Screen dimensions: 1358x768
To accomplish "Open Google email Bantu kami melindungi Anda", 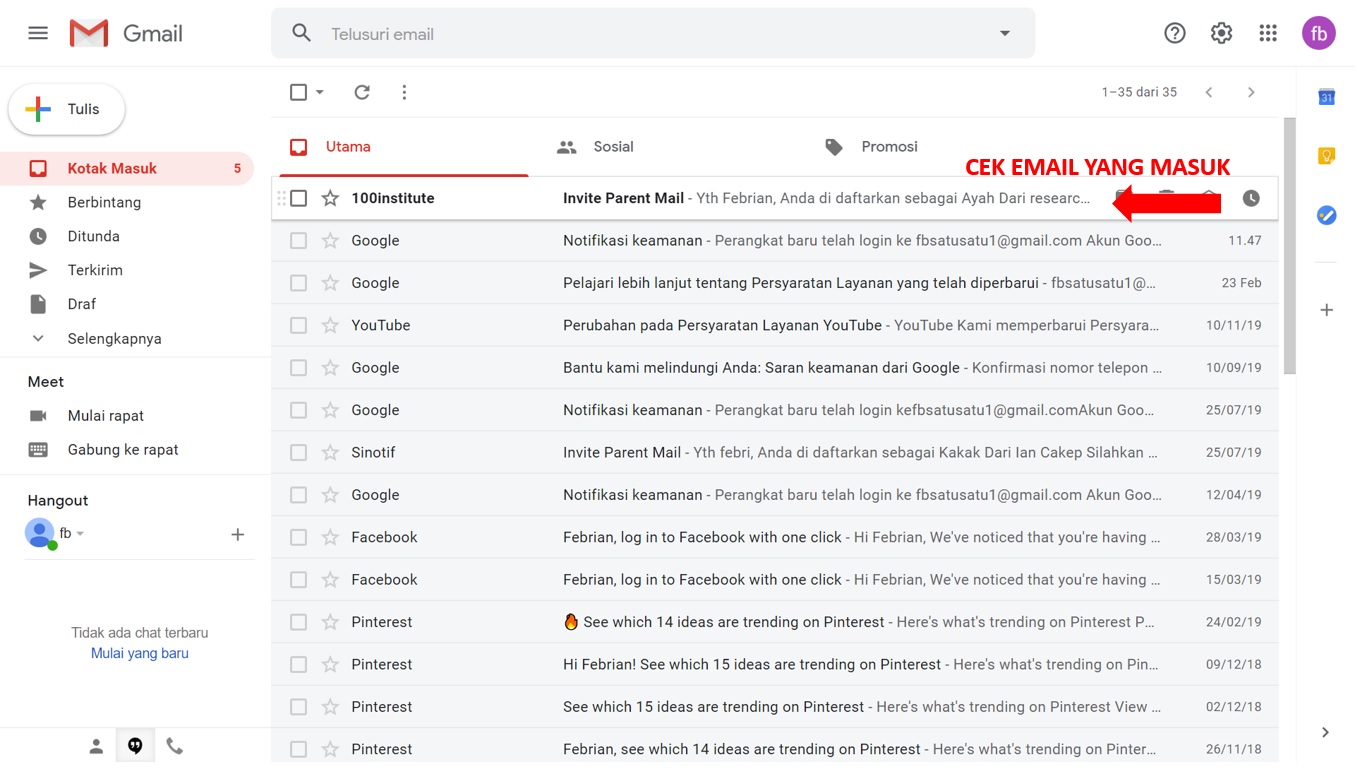I will 775,368.
